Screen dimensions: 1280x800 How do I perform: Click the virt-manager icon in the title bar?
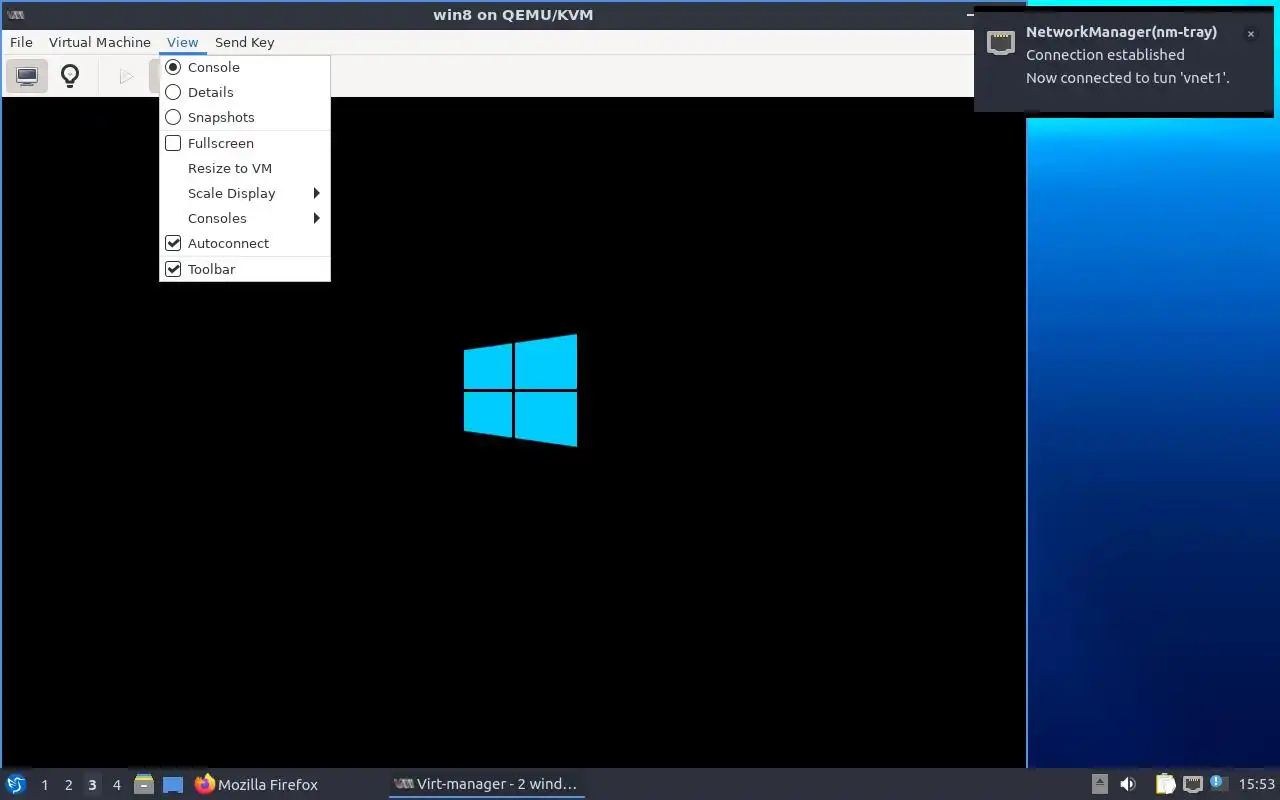point(15,15)
